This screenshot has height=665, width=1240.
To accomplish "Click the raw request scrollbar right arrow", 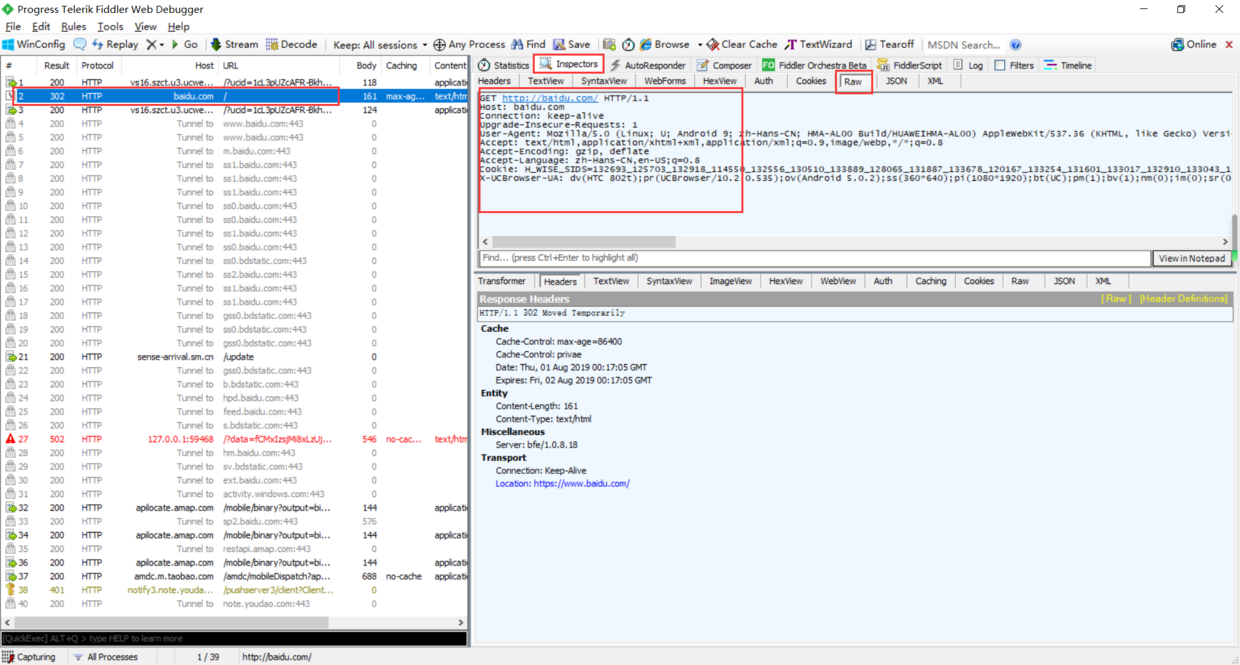I will [x=1225, y=242].
